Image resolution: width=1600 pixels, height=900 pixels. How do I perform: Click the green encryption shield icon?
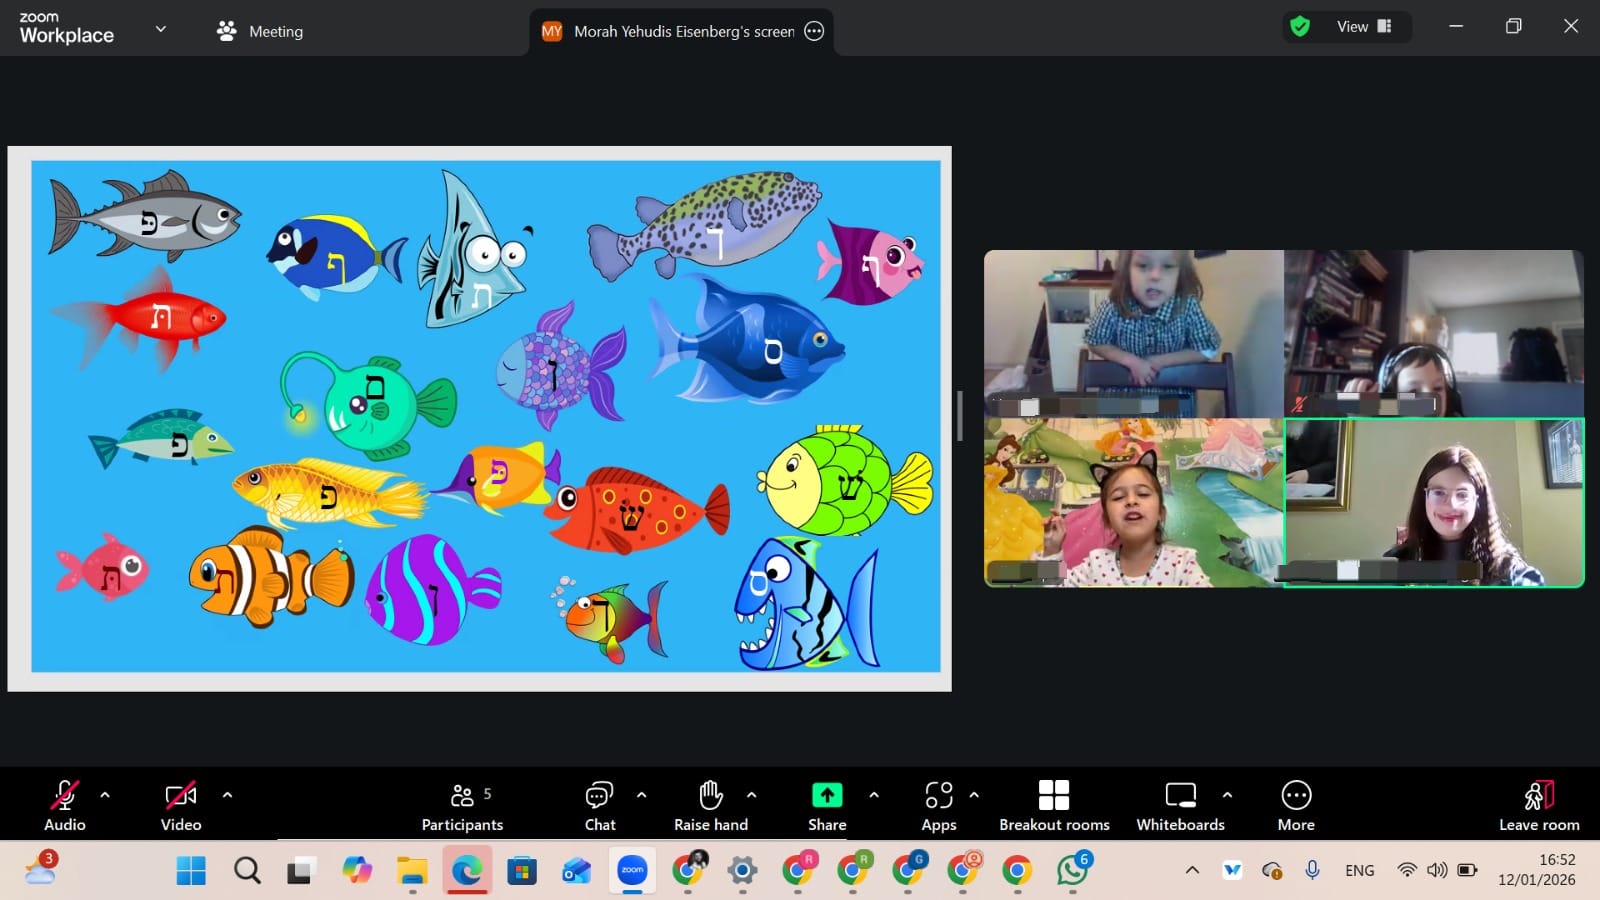(1300, 27)
